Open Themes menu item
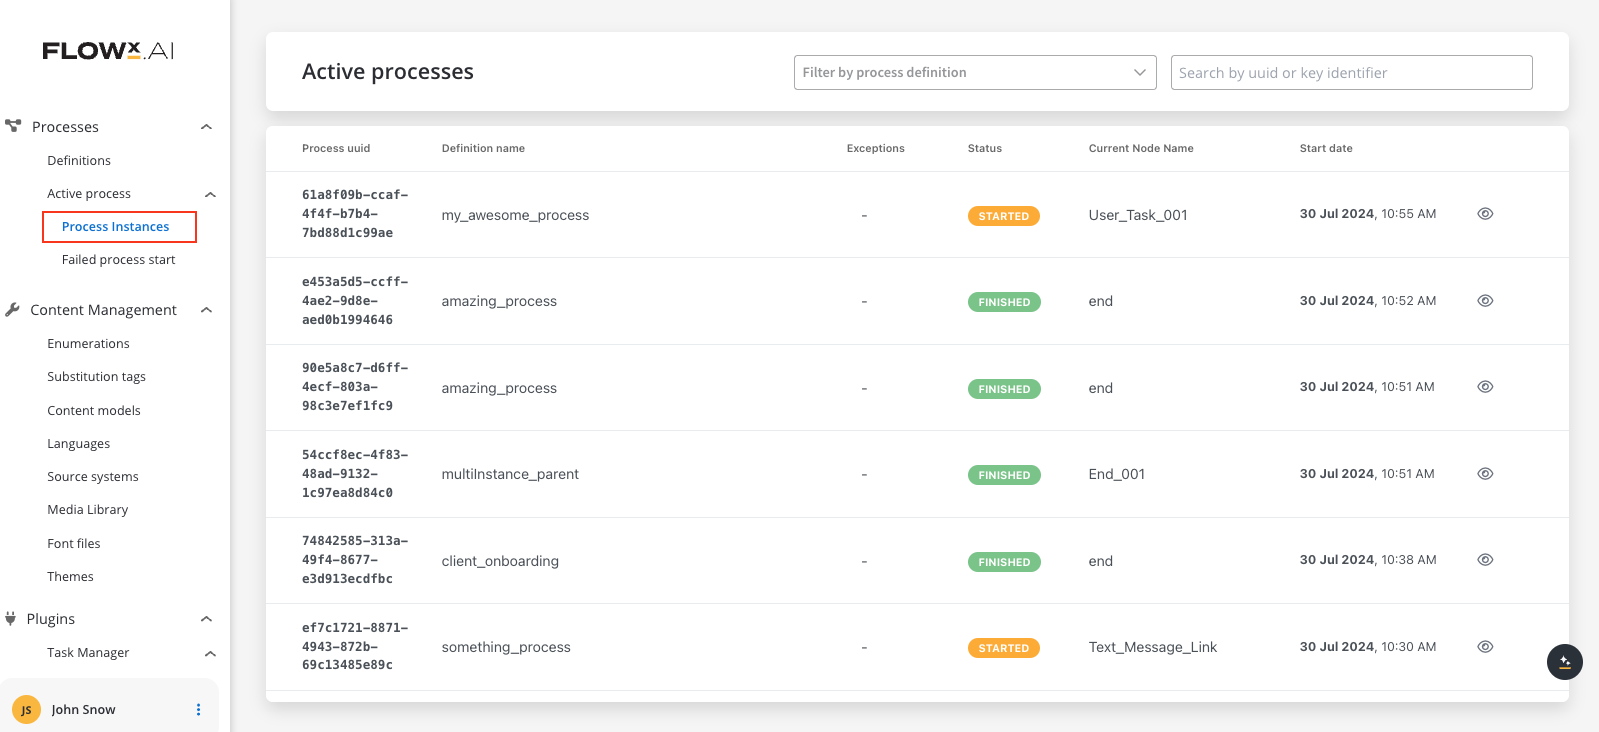This screenshot has height=732, width=1599. pyautogui.click(x=70, y=577)
